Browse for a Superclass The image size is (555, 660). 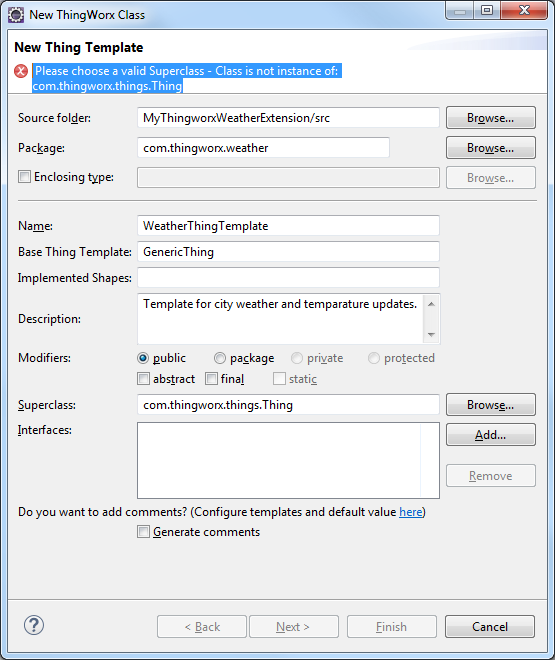click(x=491, y=405)
